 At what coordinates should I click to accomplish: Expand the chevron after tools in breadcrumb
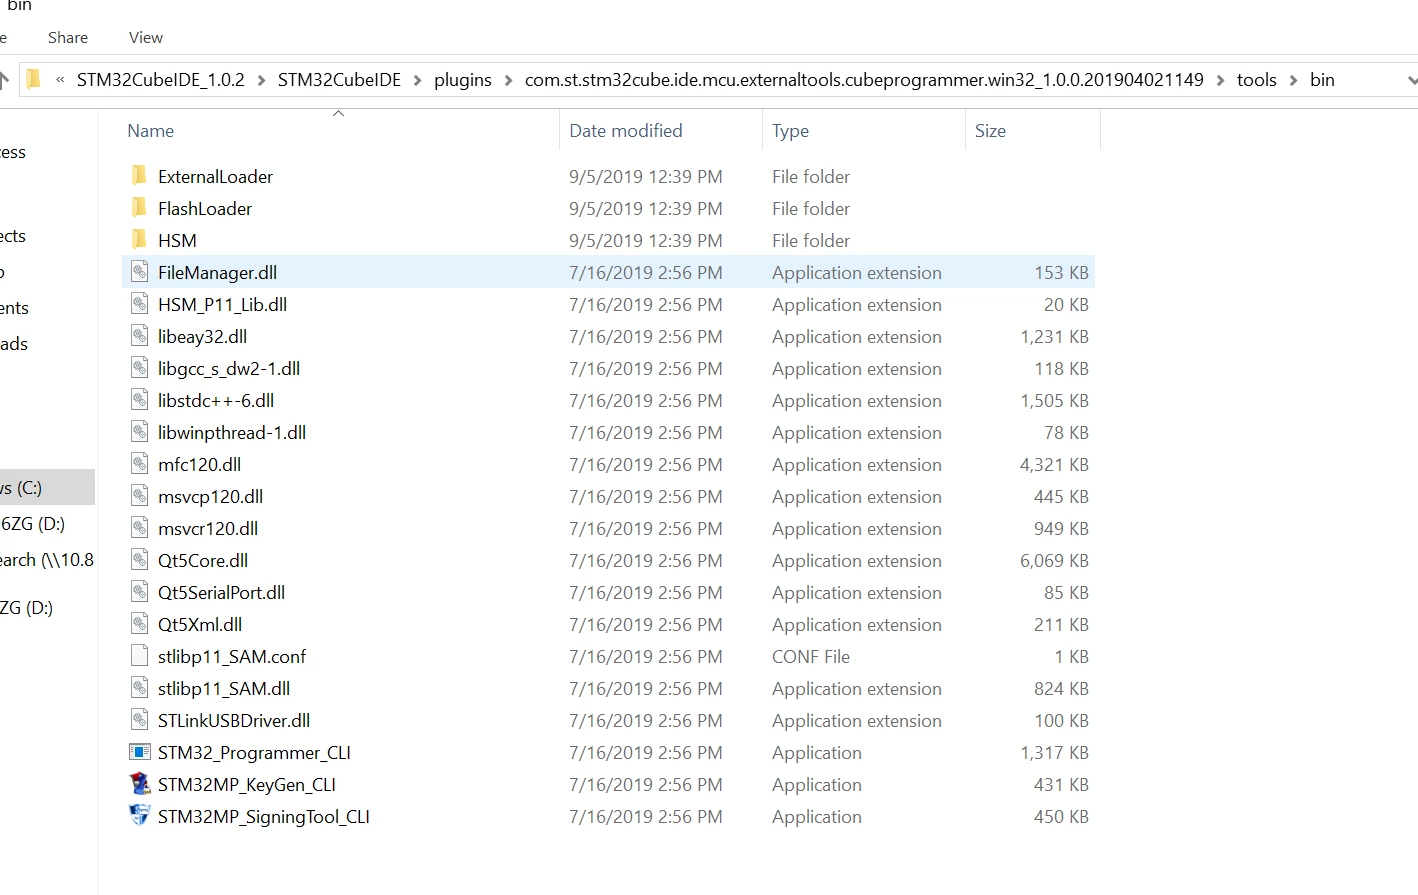[x=1293, y=80]
